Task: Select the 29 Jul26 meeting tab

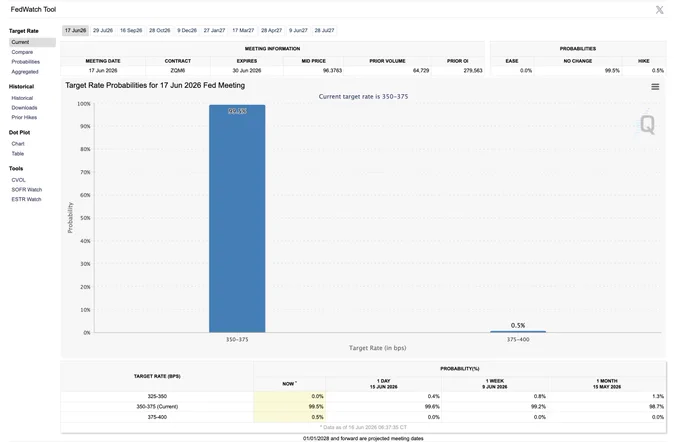Action: [103, 30]
